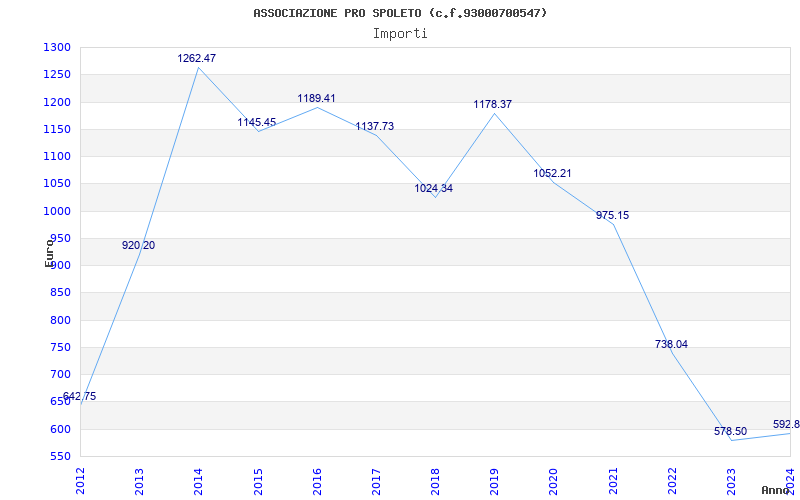Image resolution: width=800 pixels, height=500 pixels.
Task: Select data label 1178.37
Action: pos(492,104)
